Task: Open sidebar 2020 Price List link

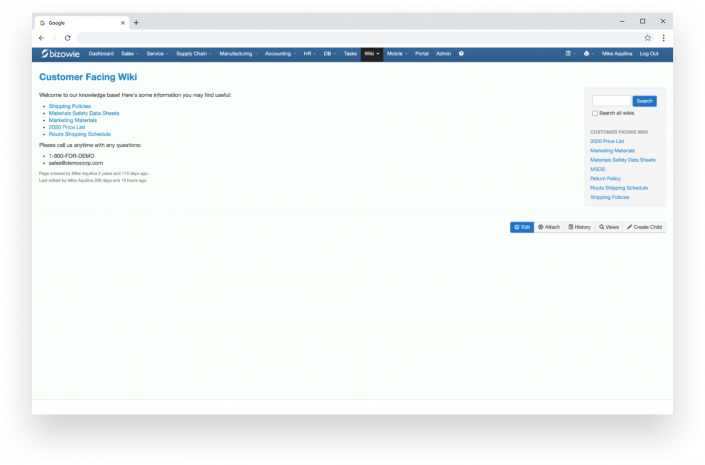Action: tap(607, 141)
